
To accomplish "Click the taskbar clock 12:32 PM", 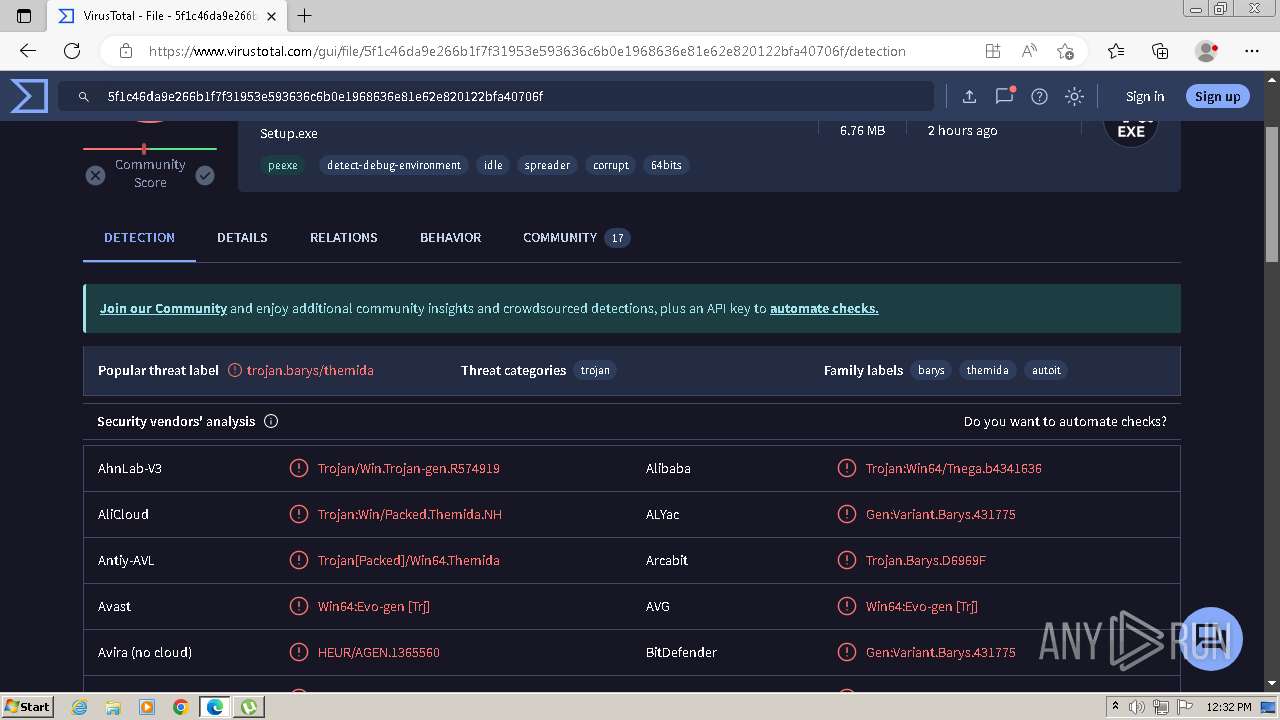I will tap(1229, 706).
